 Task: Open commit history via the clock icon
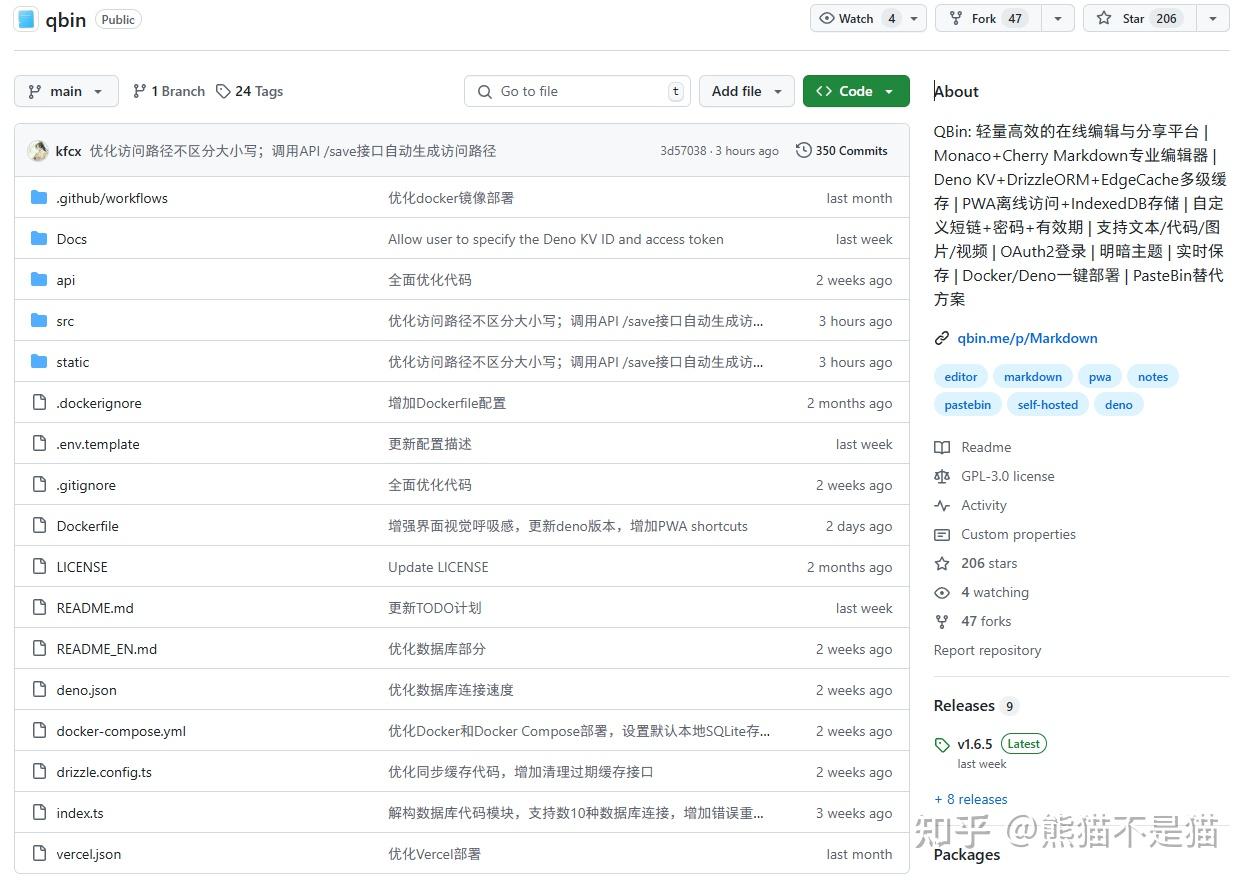(804, 150)
